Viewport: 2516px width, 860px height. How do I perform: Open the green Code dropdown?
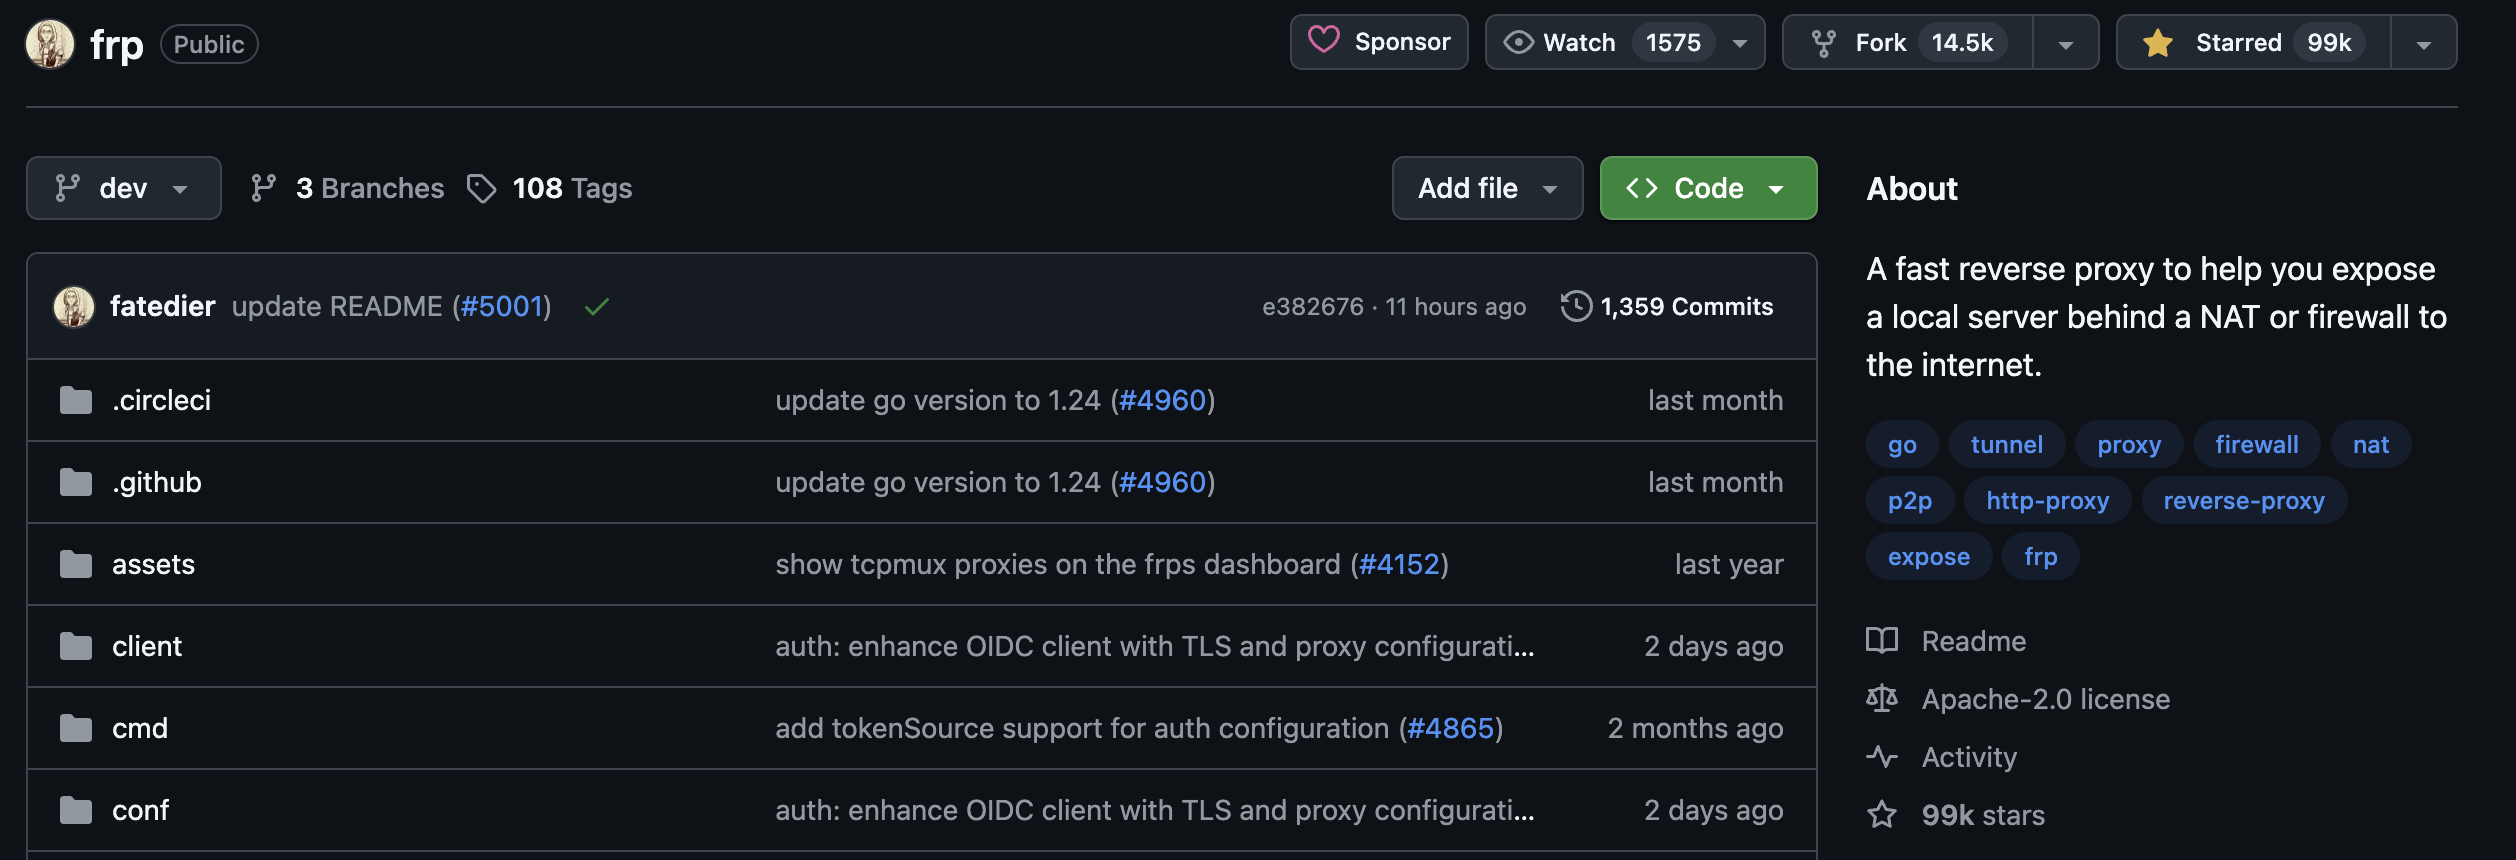[x=1707, y=188]
